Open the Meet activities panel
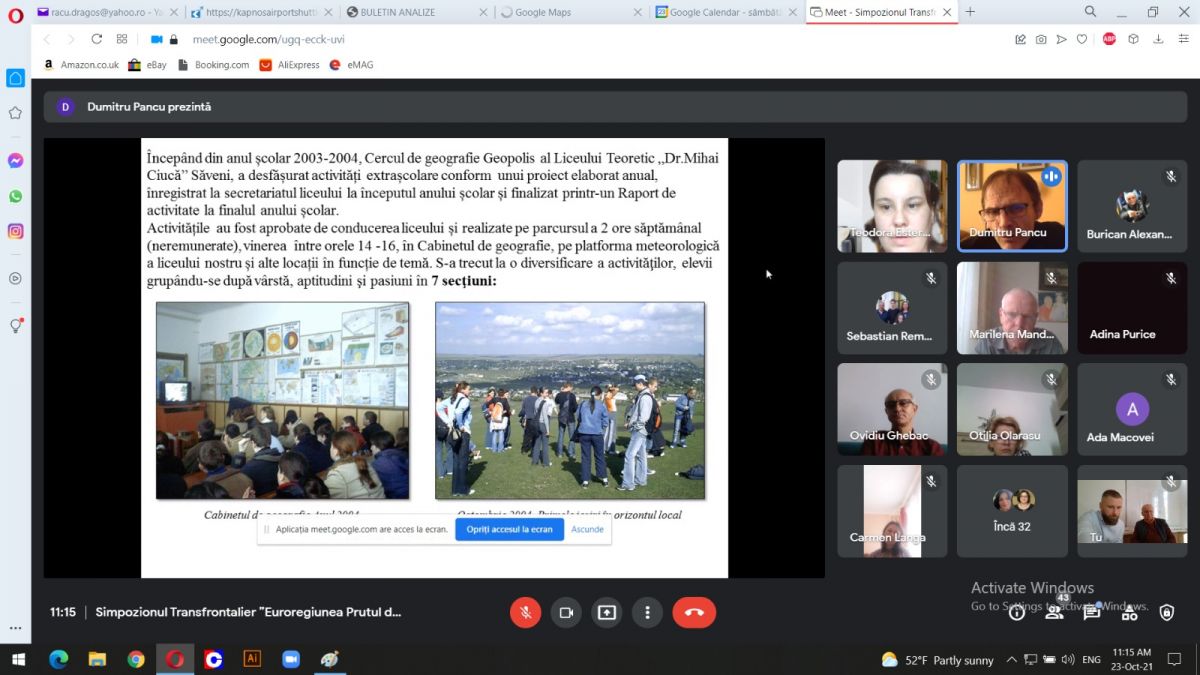The width and height of the screenshot is (1200, 675). pyautogui.click(x=1129, y=613)
